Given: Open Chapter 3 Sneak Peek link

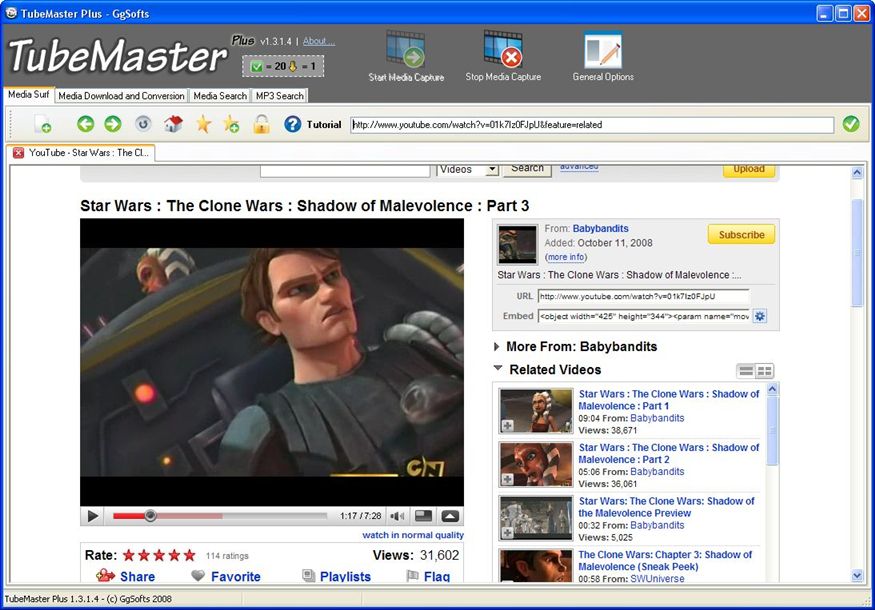Looking at the screenshot, I should click(x=665, y=560).
